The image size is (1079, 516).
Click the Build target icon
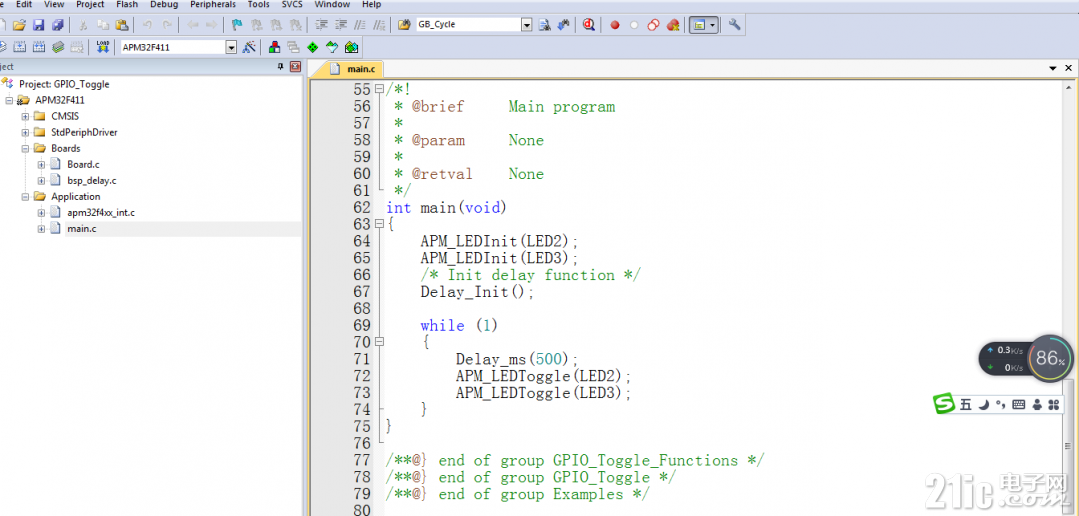pyautogui.click(x=19, y=47)
